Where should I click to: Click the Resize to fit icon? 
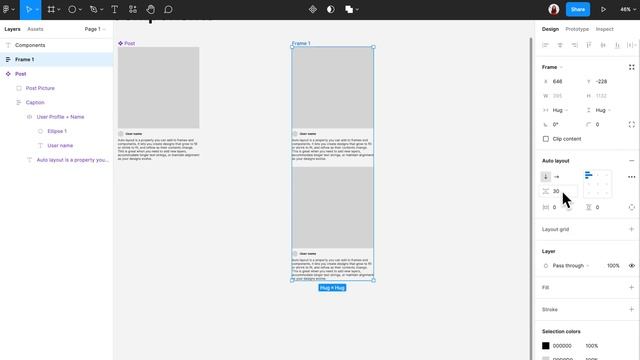(631, 67)
